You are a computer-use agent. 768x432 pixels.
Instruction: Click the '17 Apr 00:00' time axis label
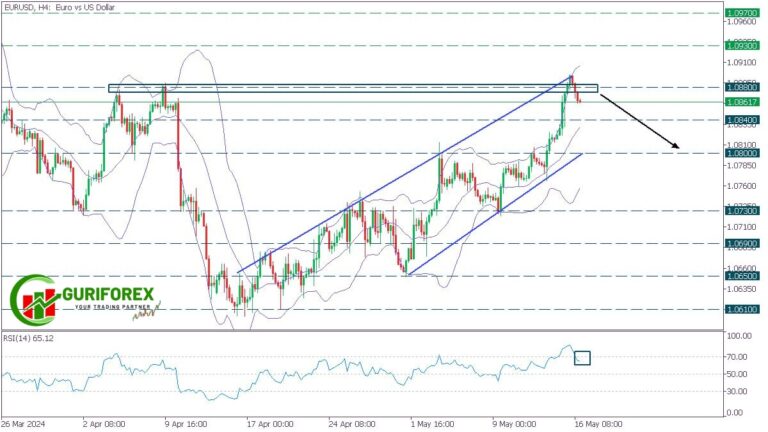pos(270,424)
